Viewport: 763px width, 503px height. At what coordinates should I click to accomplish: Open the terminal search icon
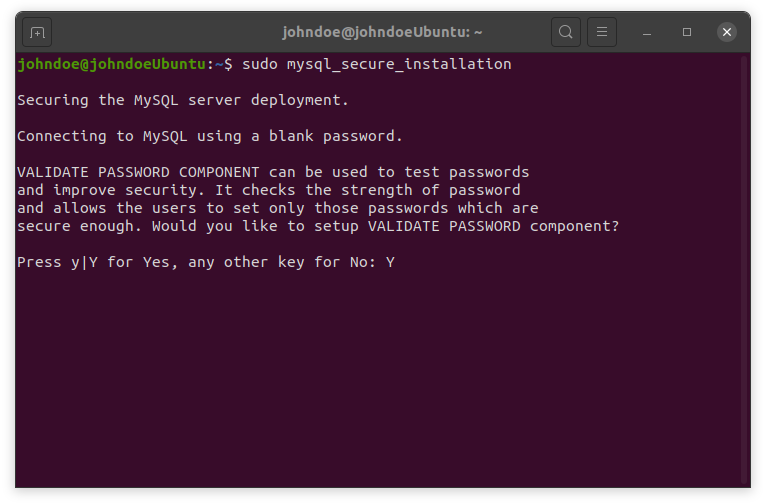pyautogui.click(x=565, y=32)
